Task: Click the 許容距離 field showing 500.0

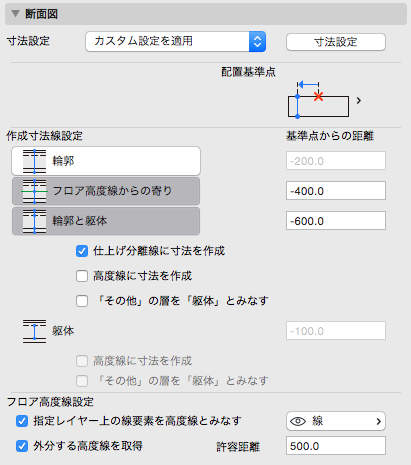Action: 336,446
